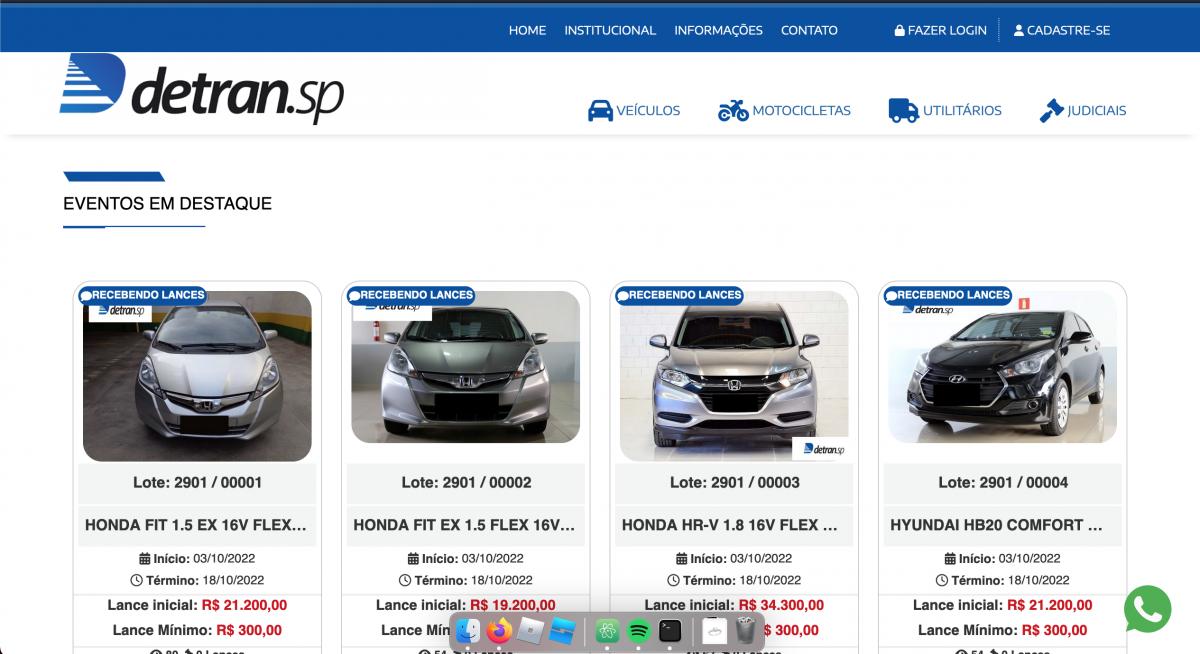The image size is (1200, 654).
Task: Open the Motocicletas category
Action: tap(784, 111)
